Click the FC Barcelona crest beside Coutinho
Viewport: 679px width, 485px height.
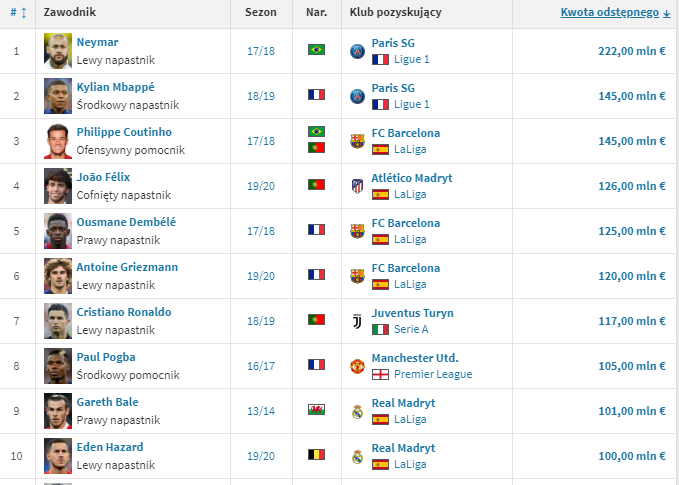pos(357,141)
